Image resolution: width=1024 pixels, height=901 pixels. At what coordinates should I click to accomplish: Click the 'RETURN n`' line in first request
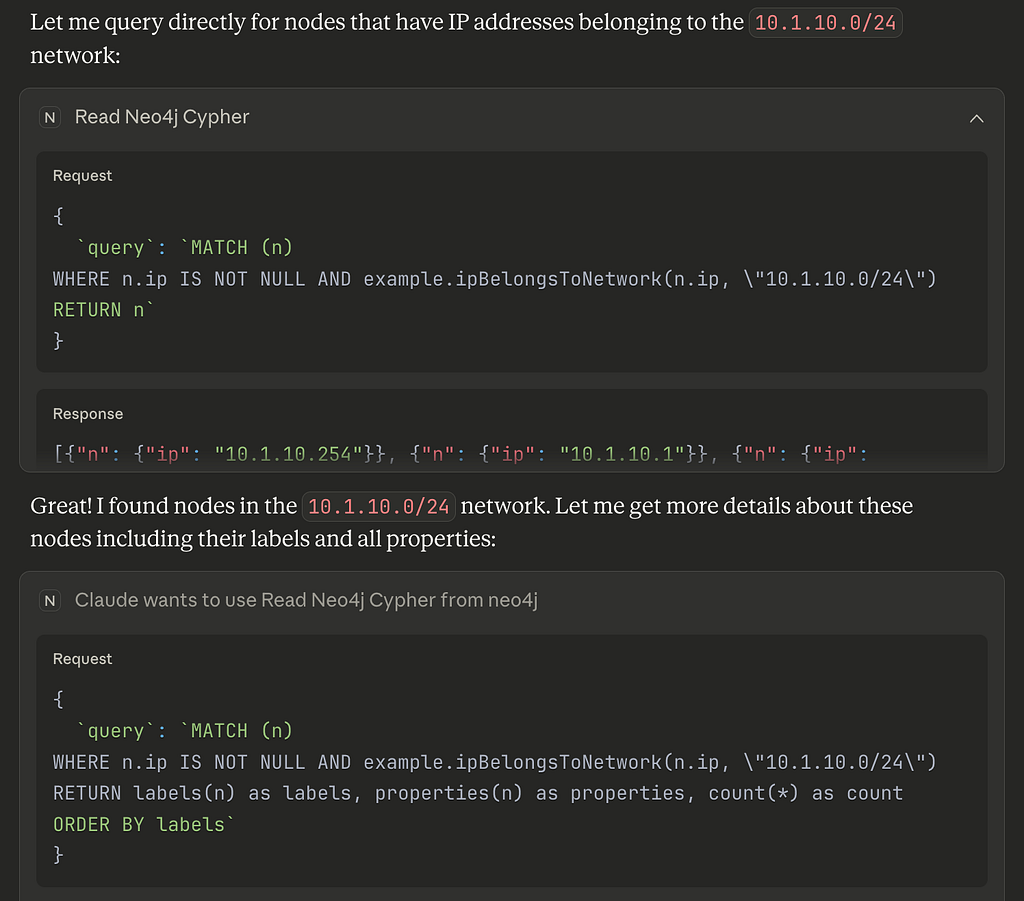pyautogui.click(x=103, y=310)
